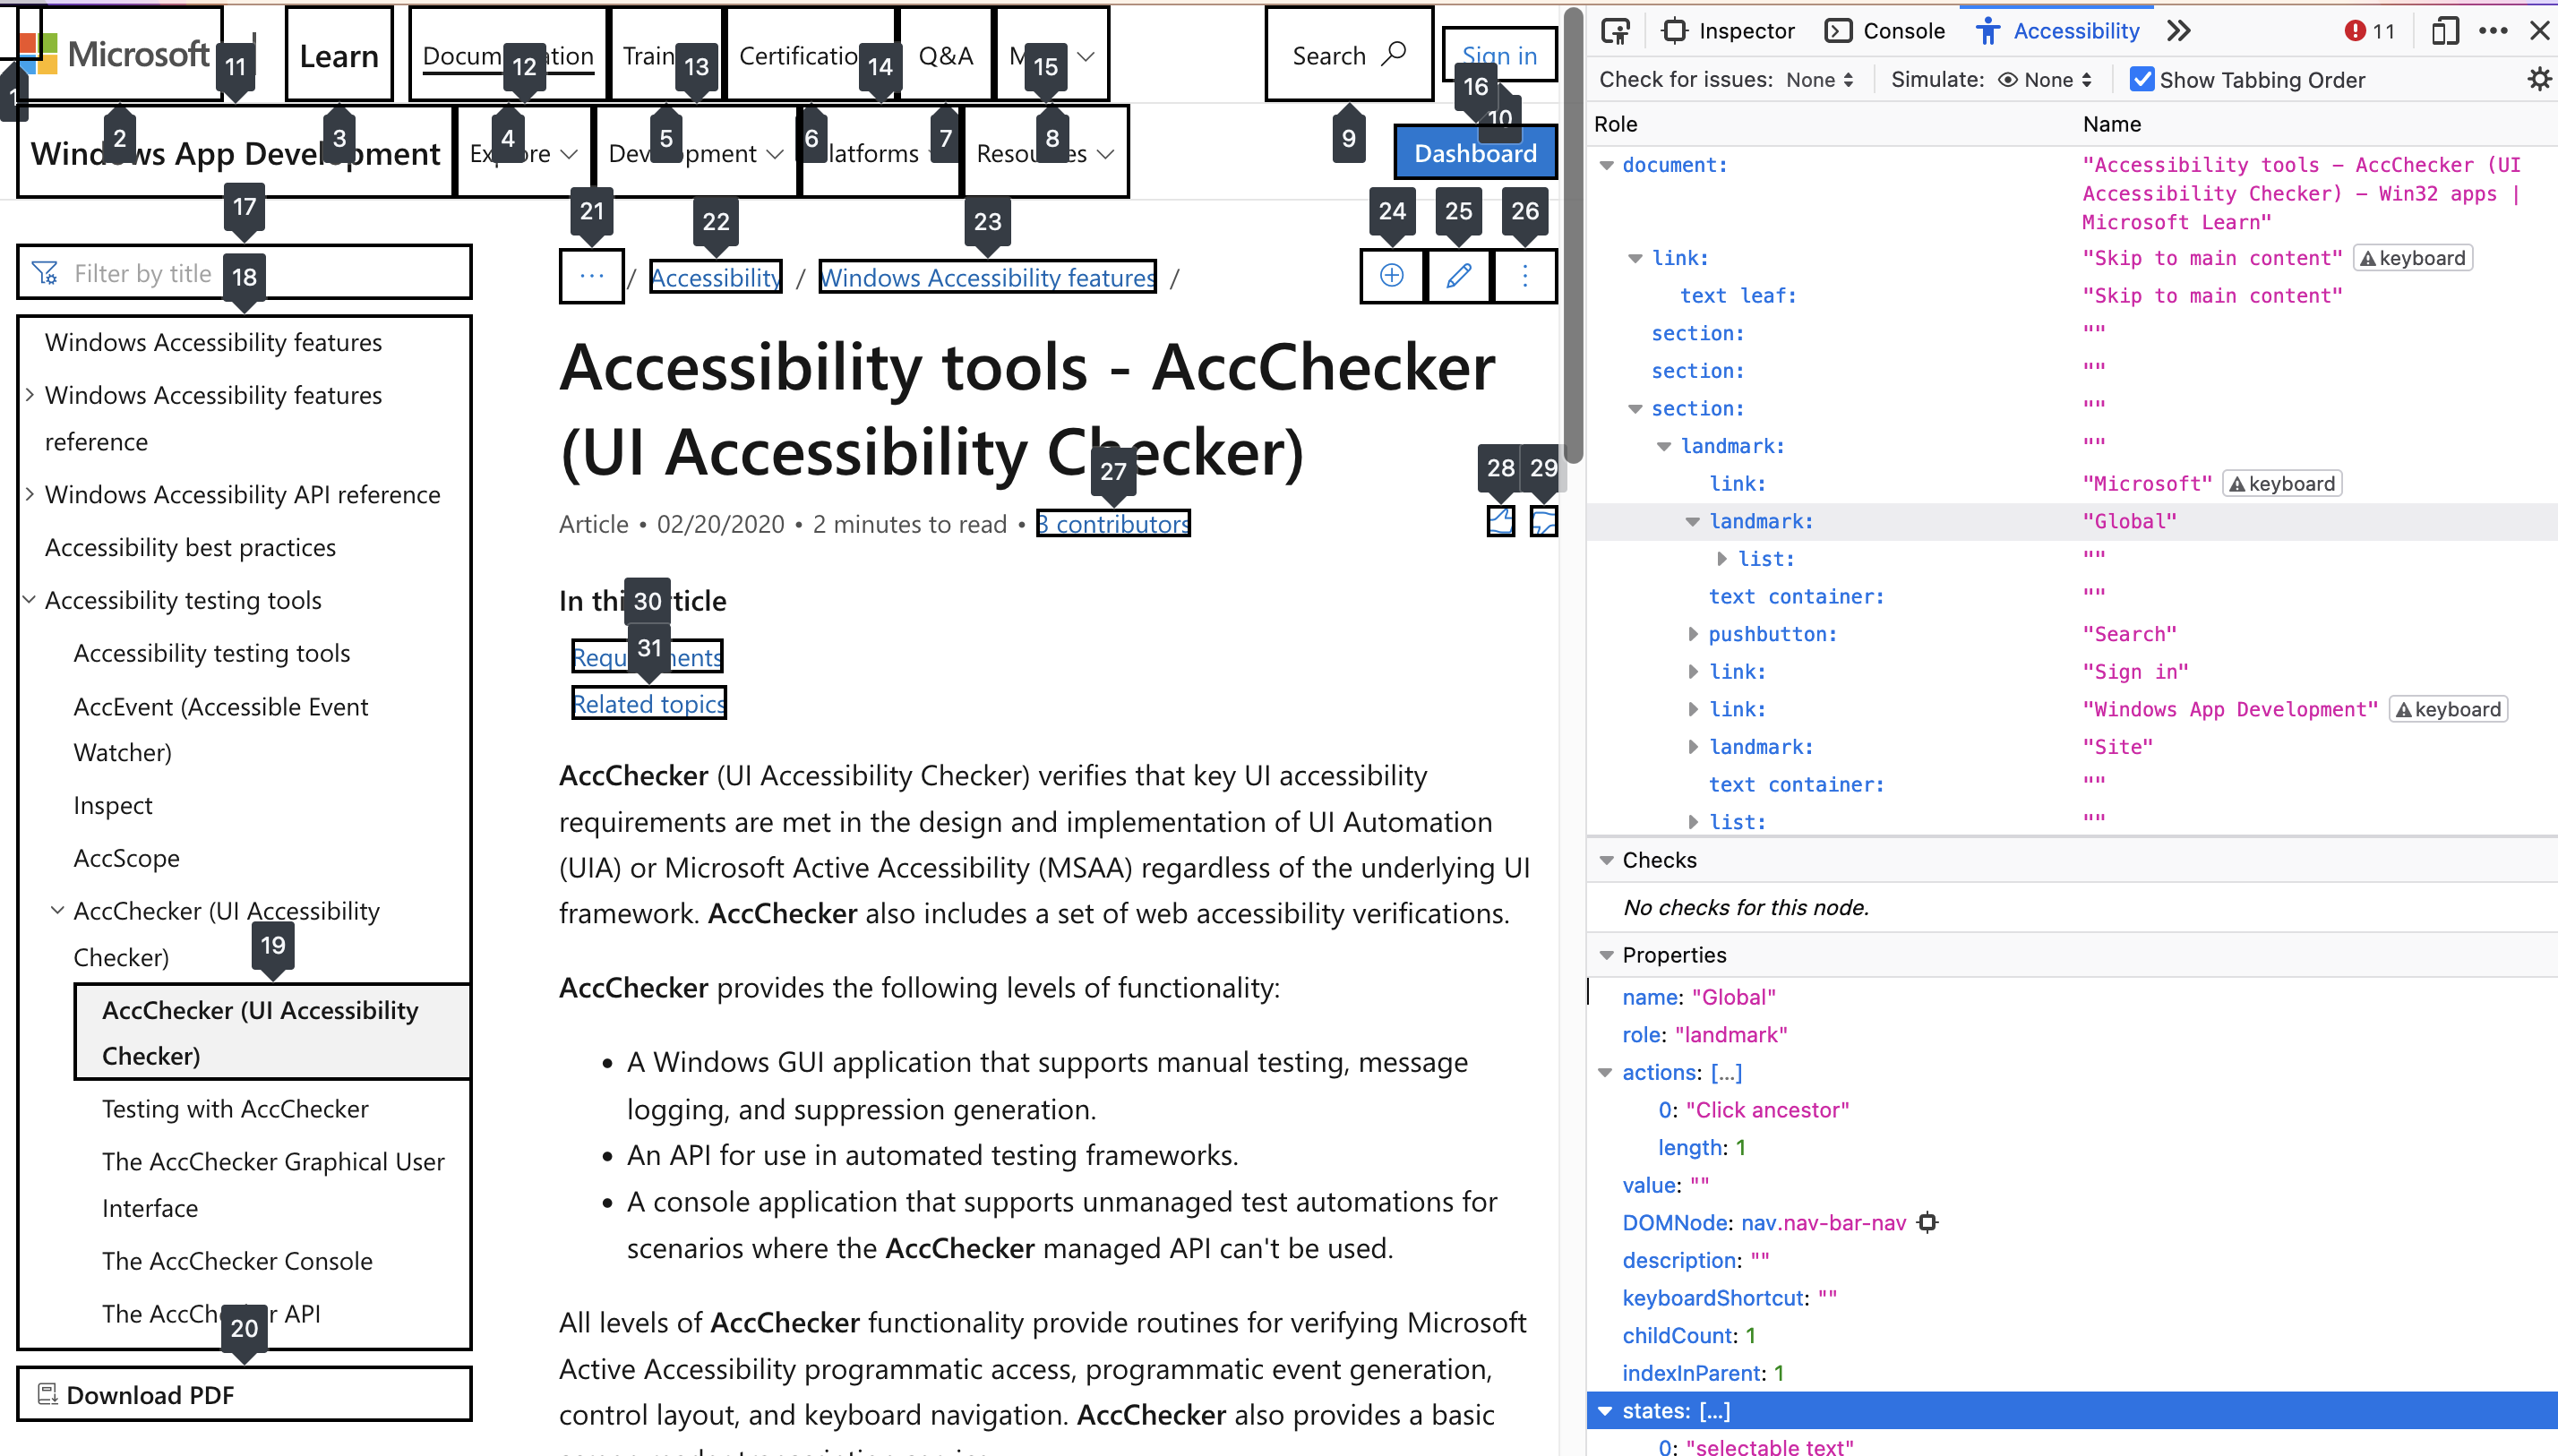Expand Windows Accessibility API reference tree item
2558x1456 pixels.
click(x=30, y=494)
